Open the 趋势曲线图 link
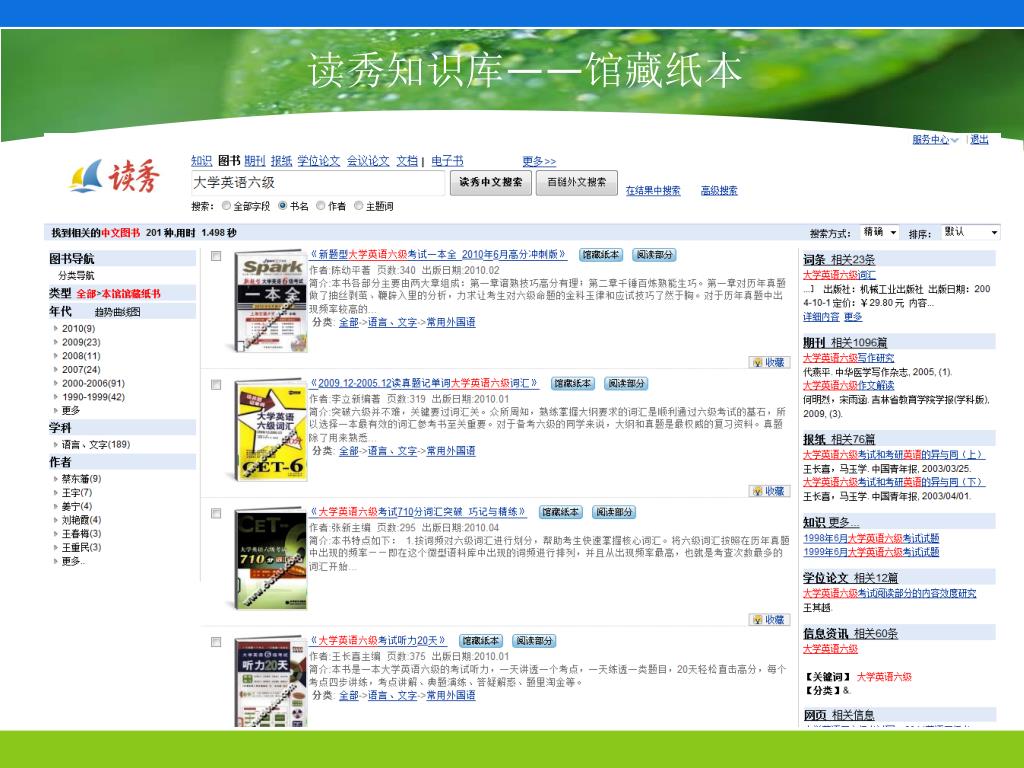This screenshot has height=768, width=1024. point(117,312)
